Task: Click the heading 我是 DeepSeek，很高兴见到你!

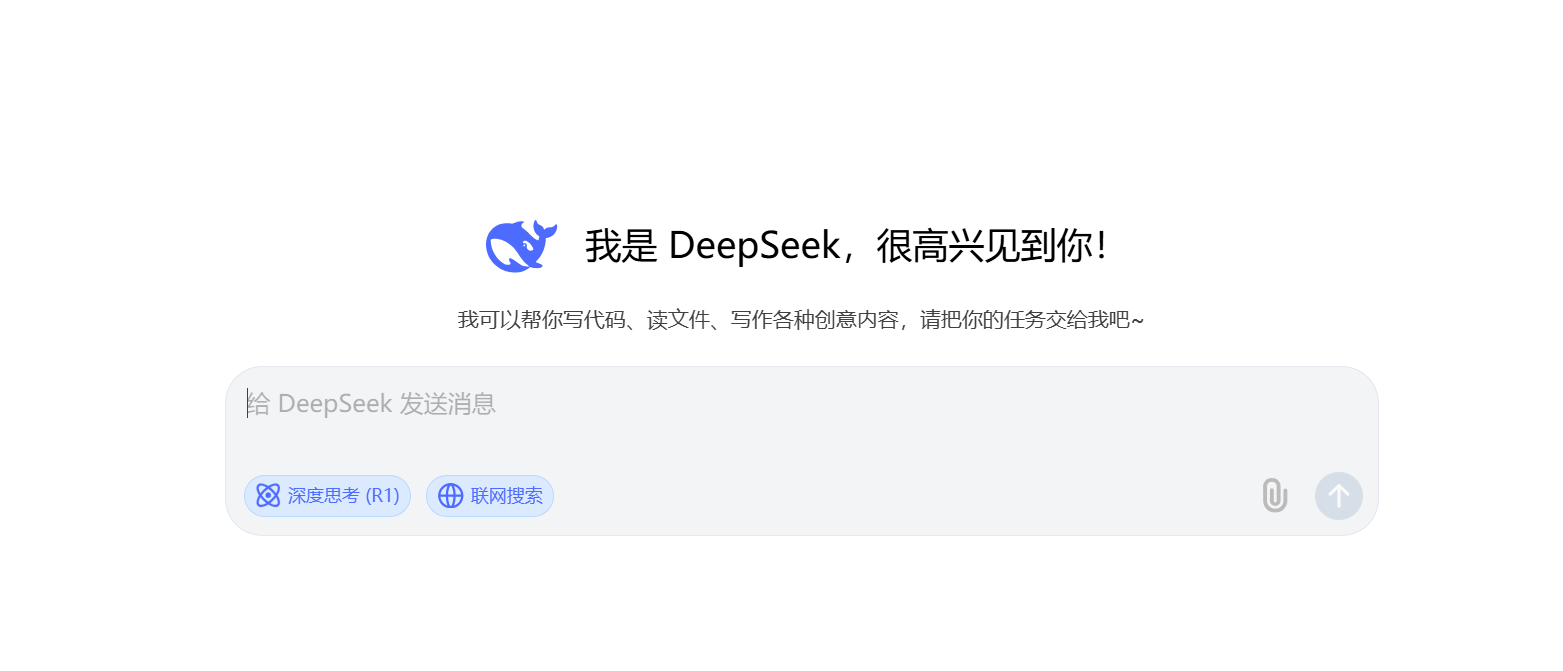Action: pyautogui.click(x=847, y=245)
